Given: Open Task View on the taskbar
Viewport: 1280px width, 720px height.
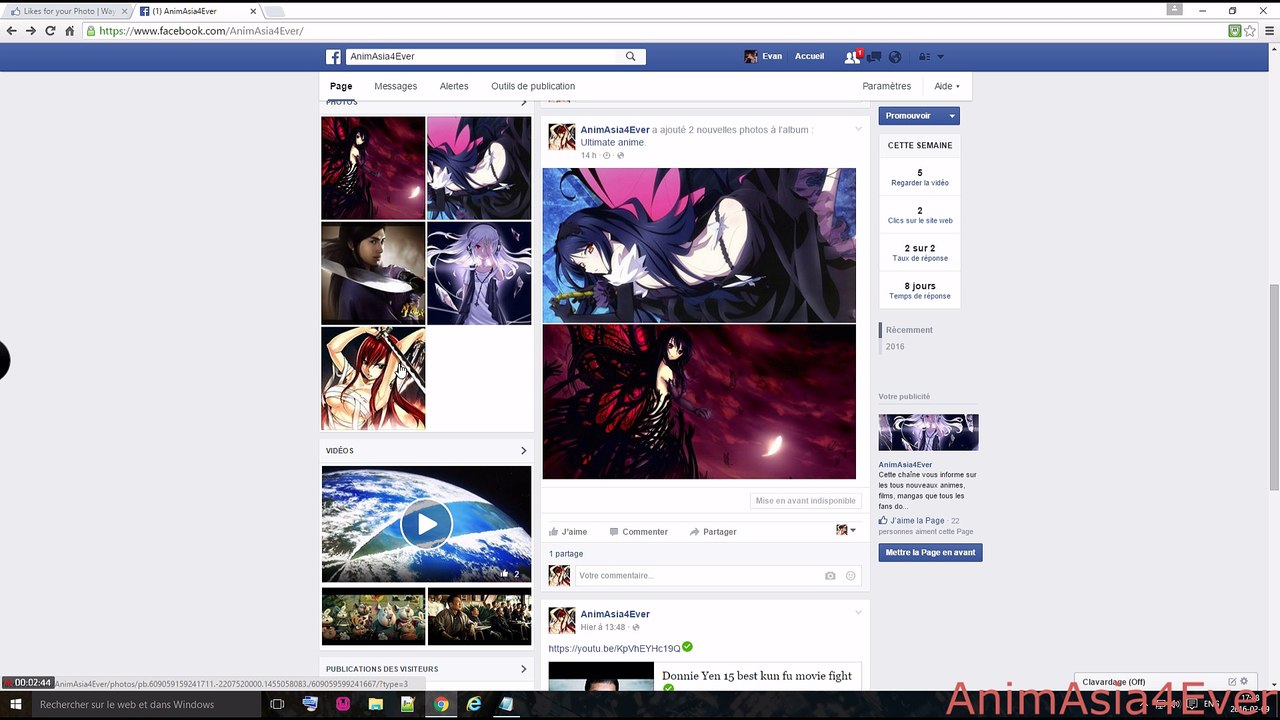Looking at the screenshot, I should 277,704.
